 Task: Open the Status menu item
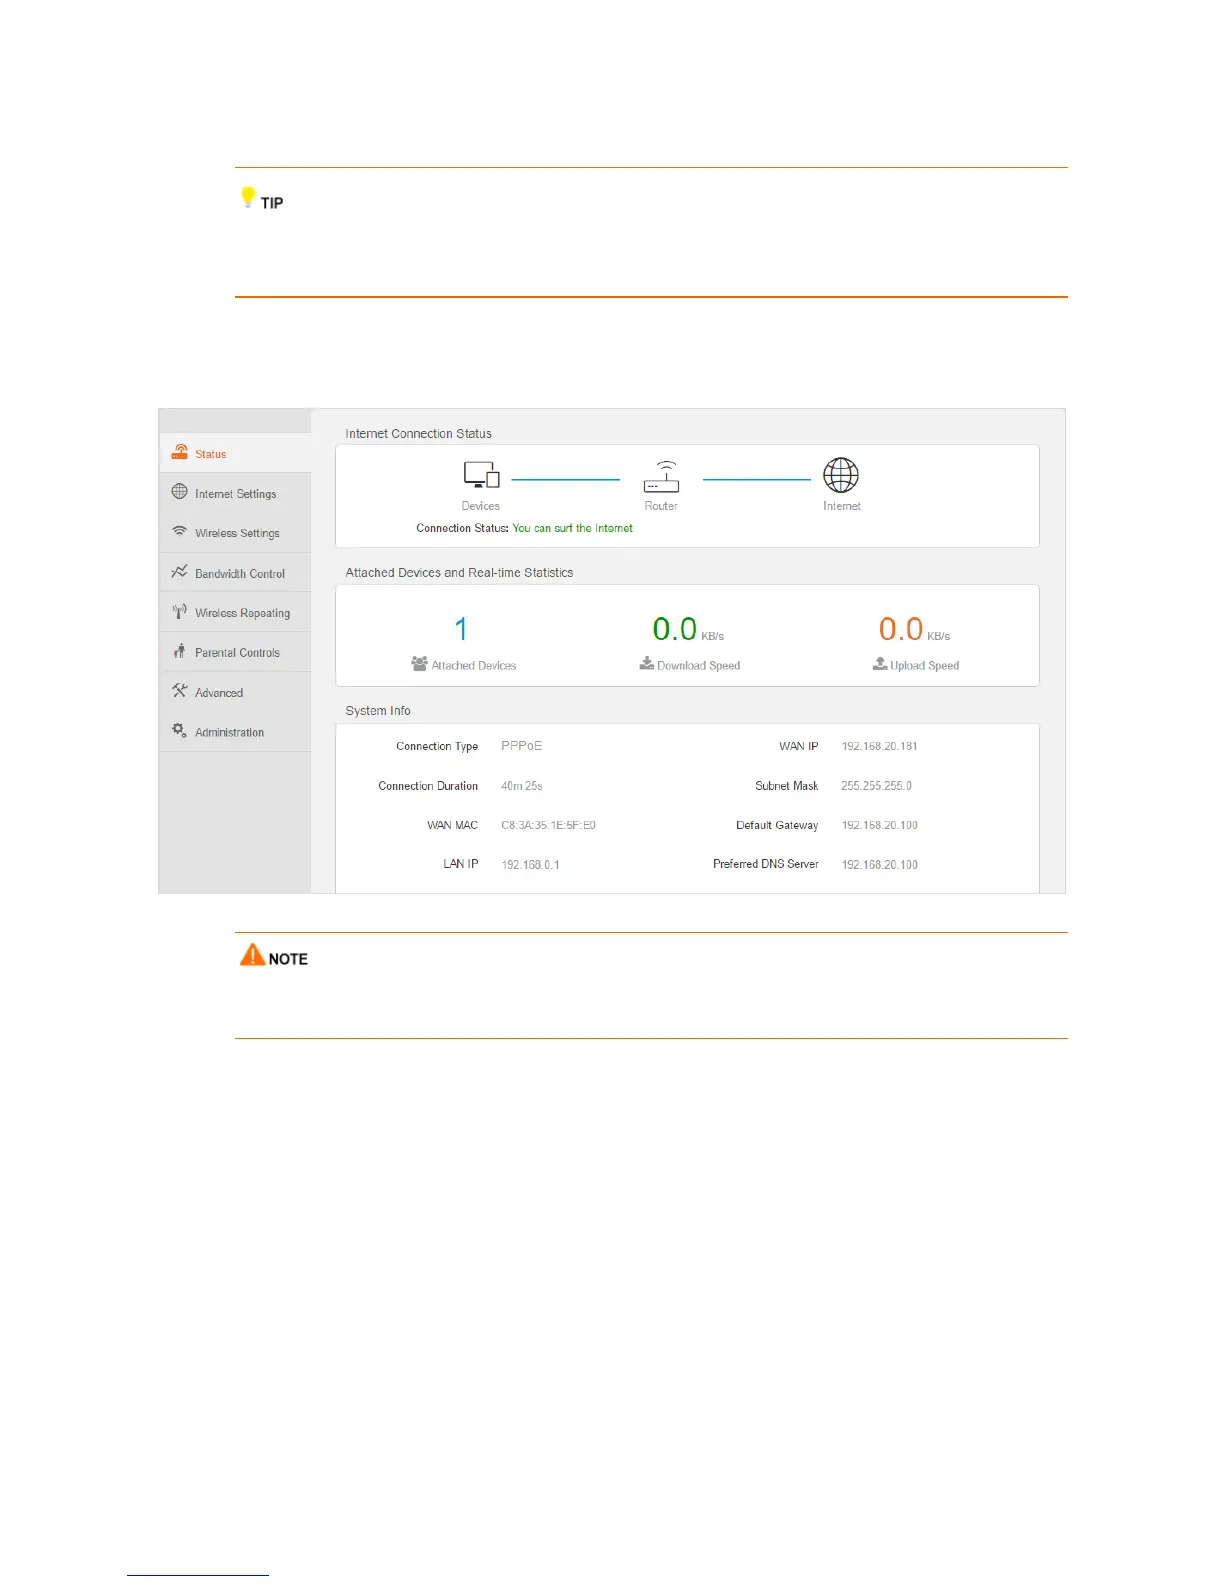tap(235, 453)
